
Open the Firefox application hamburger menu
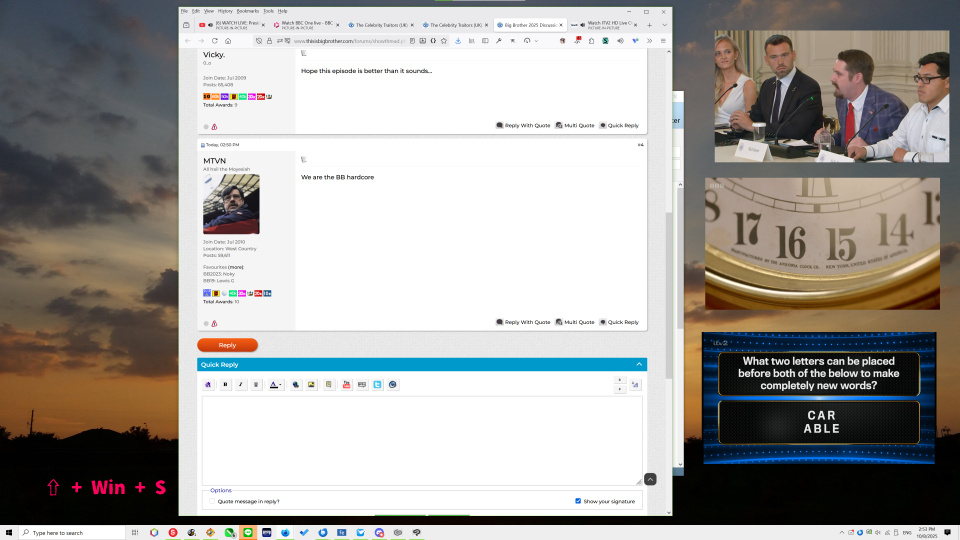point(663,41)
